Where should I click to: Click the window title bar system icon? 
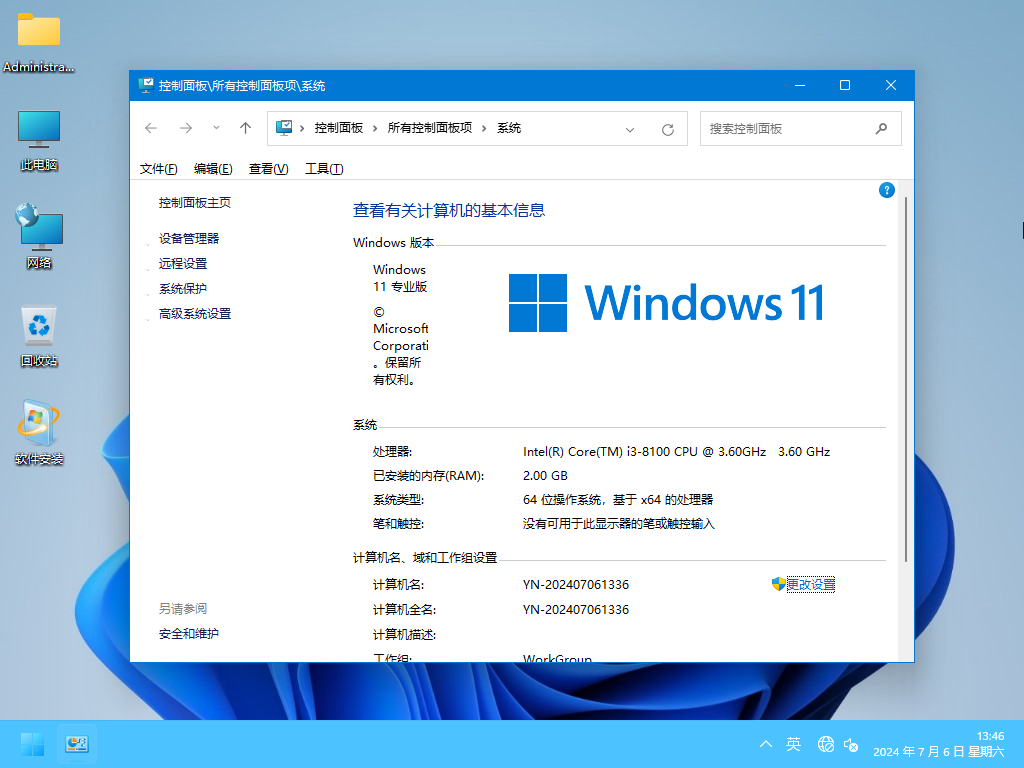146,86
